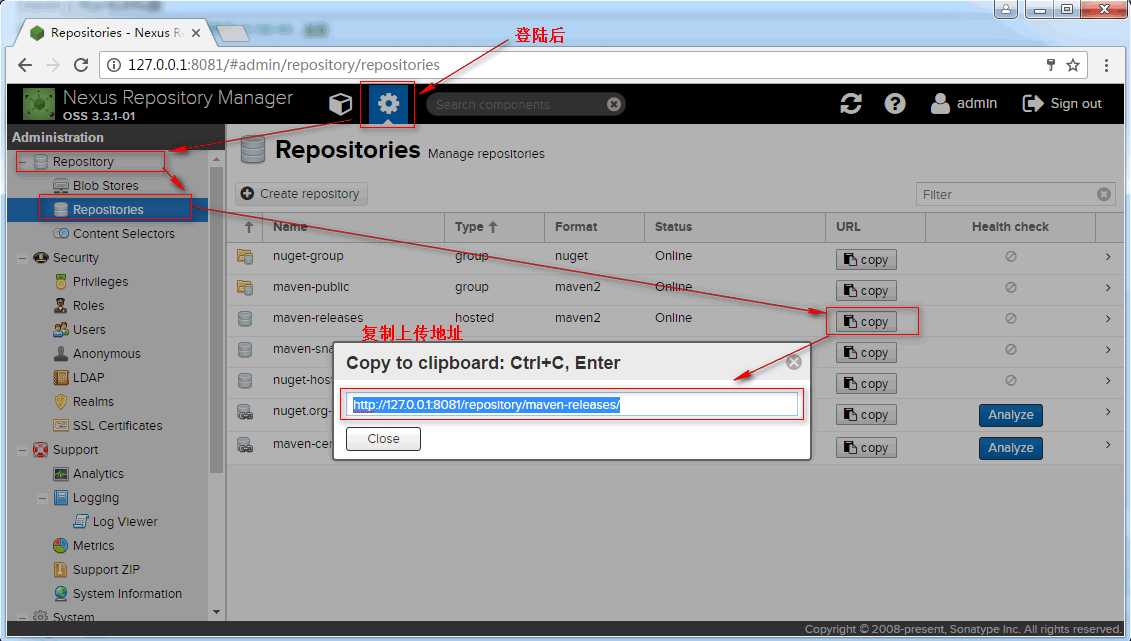Collapse the Security tree node
This screenshot has width=1131, height=641.
click(x=22, y=257)
